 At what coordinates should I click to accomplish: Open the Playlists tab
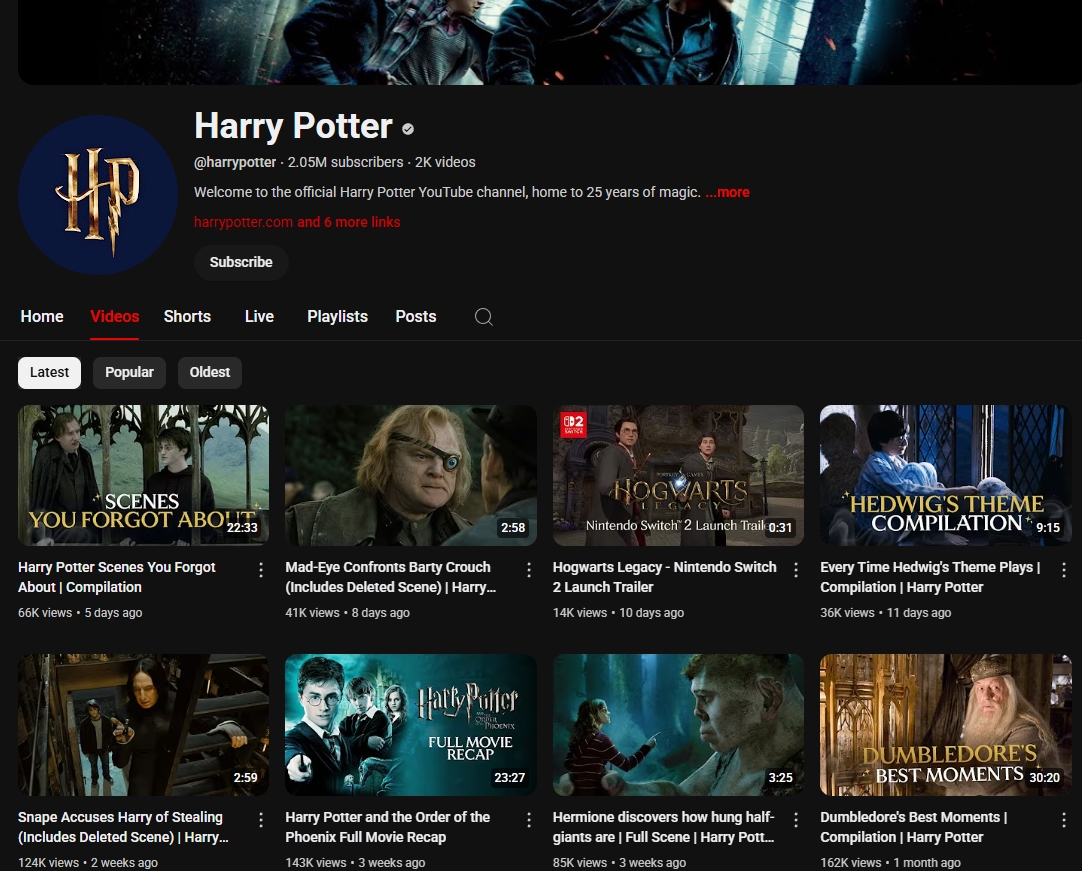(x=337, y=316)
